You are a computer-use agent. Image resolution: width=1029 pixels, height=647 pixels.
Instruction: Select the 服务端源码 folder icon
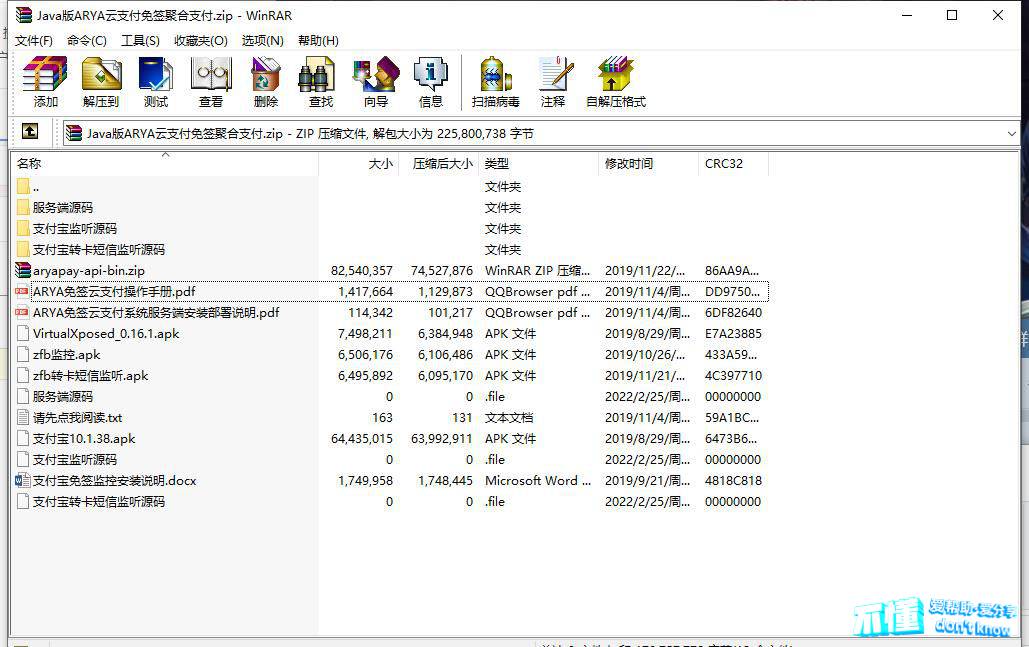(x=23, y=207)
